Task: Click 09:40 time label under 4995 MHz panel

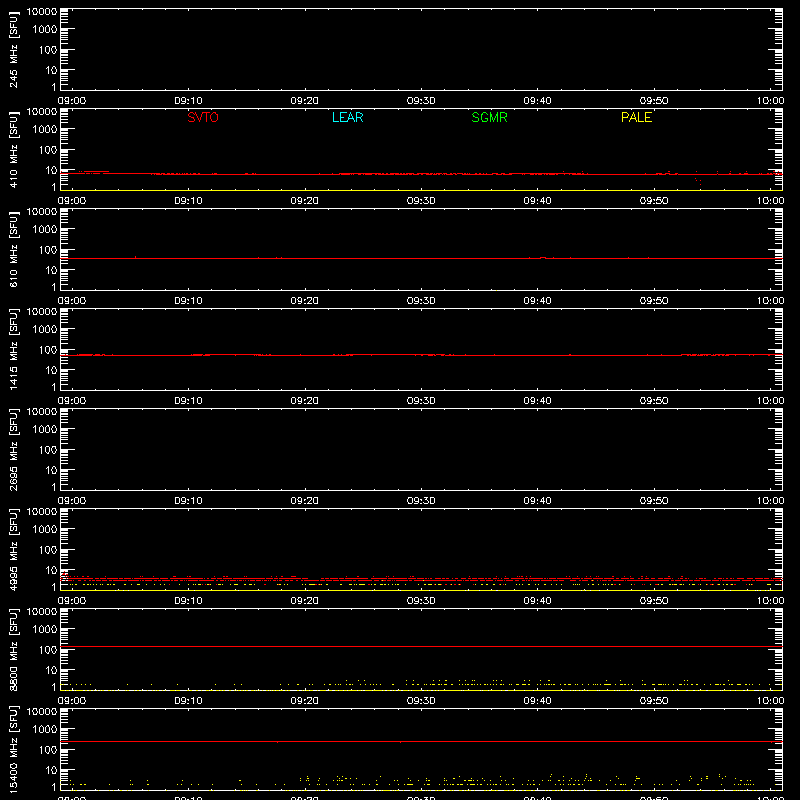Action: [537, 601]
